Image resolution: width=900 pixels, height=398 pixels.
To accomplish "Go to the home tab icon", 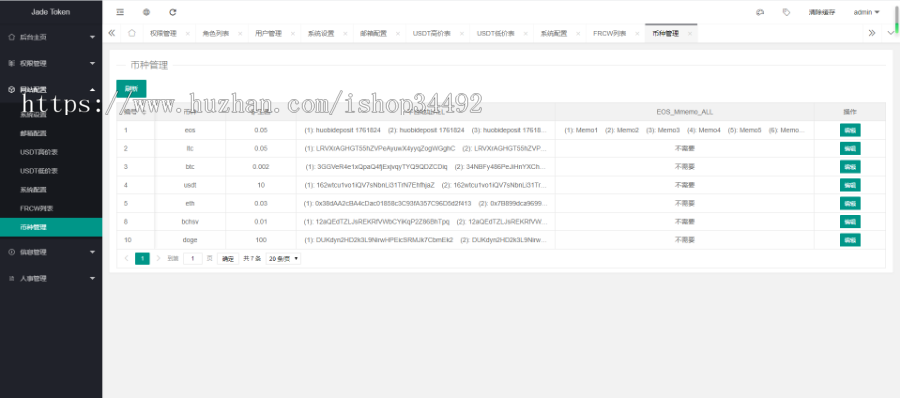I will click(x=132, y=33).
